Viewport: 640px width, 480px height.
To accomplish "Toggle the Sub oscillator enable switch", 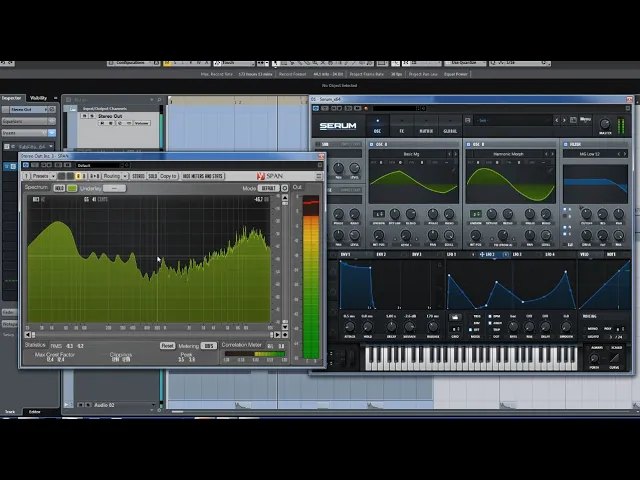I will [318, 144].
